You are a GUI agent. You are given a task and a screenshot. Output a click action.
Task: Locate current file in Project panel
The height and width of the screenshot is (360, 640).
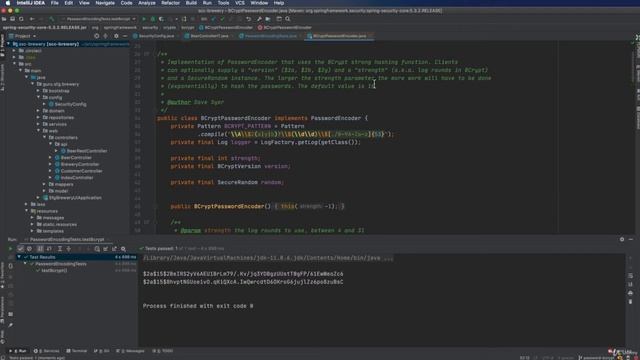click(x=97, y=36)
